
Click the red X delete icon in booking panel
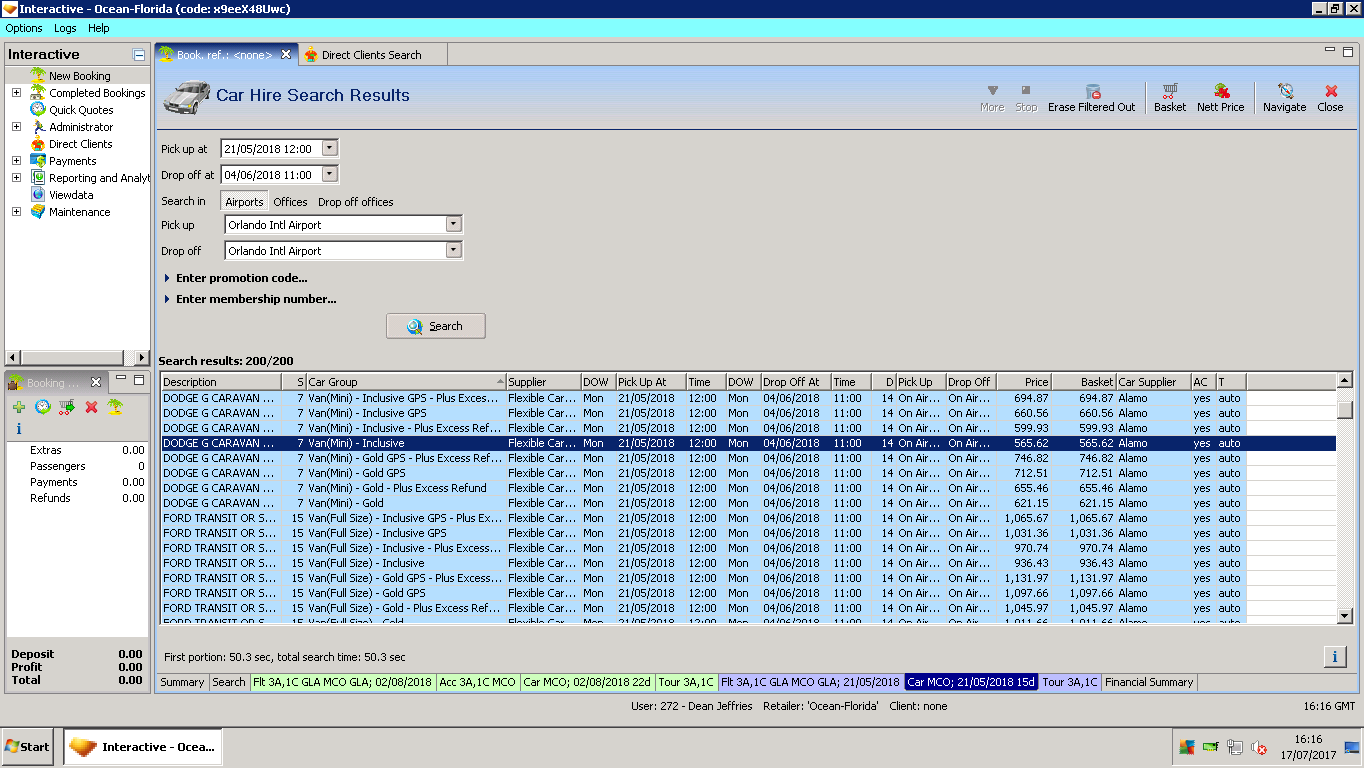click(91, 407)
